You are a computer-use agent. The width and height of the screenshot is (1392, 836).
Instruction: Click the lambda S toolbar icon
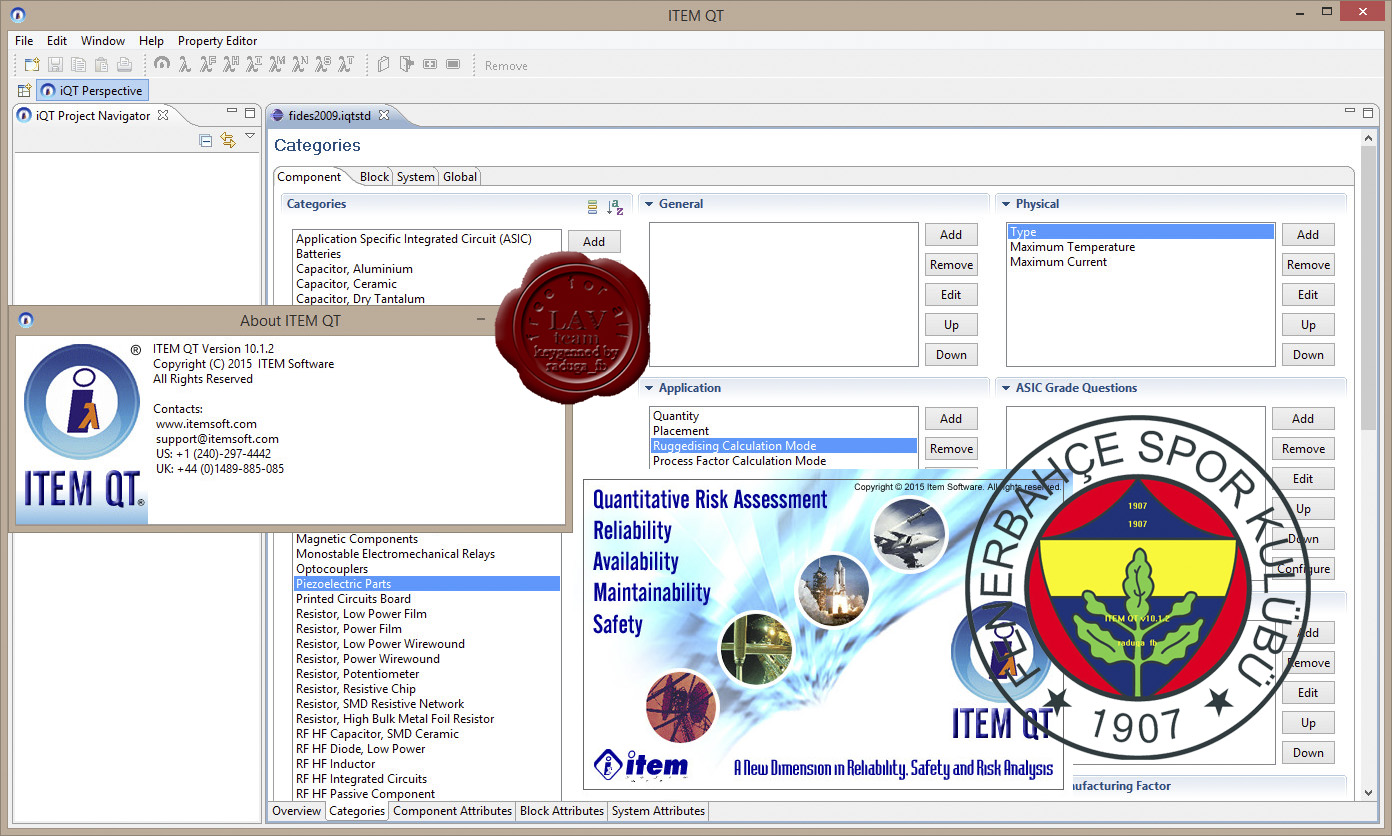323,65
